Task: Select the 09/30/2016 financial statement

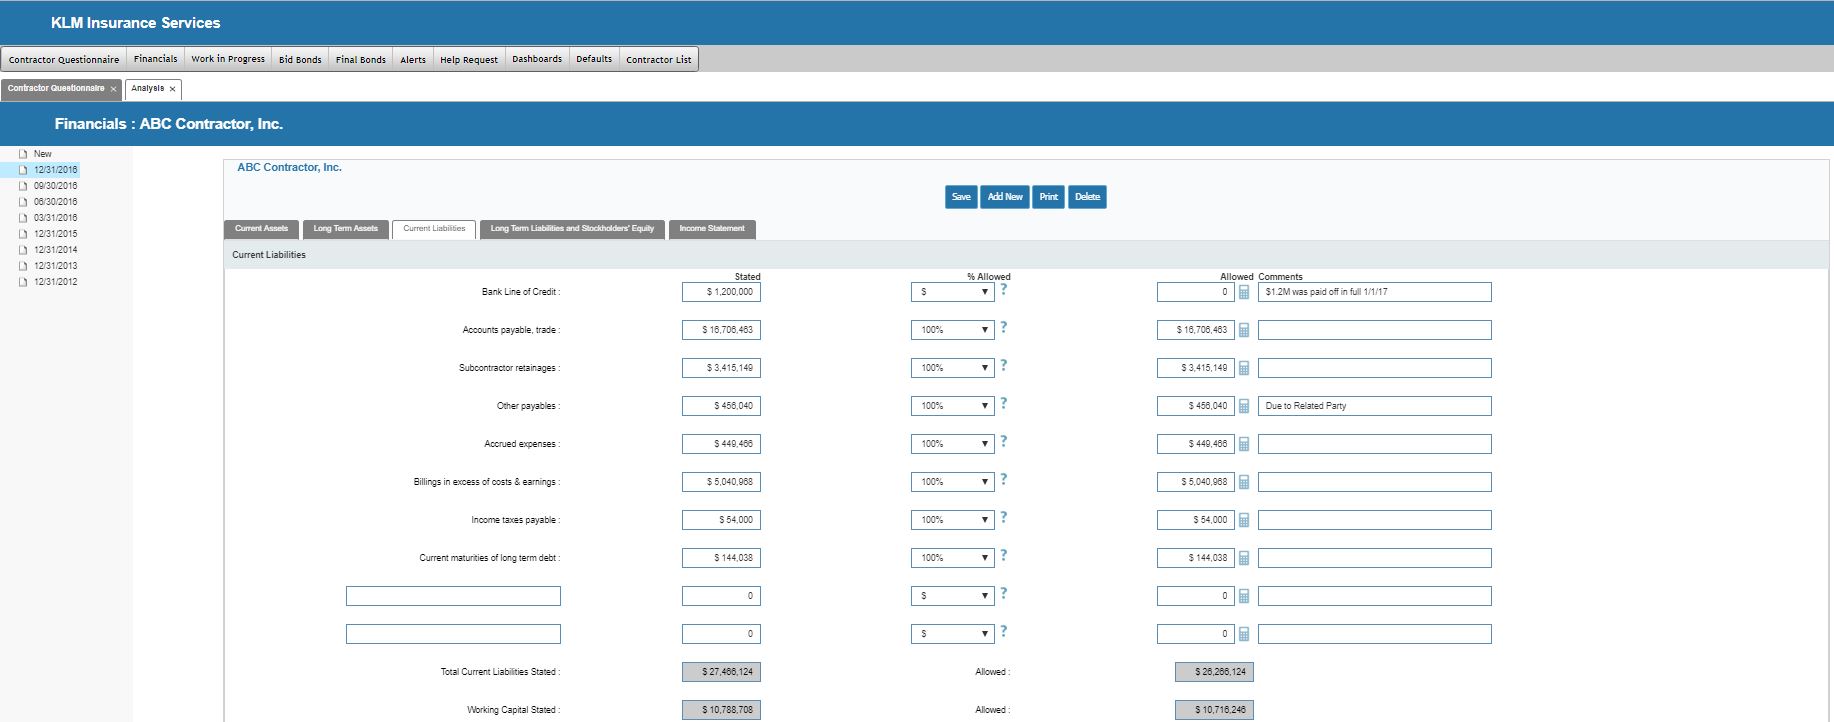Action: (55, 186)
